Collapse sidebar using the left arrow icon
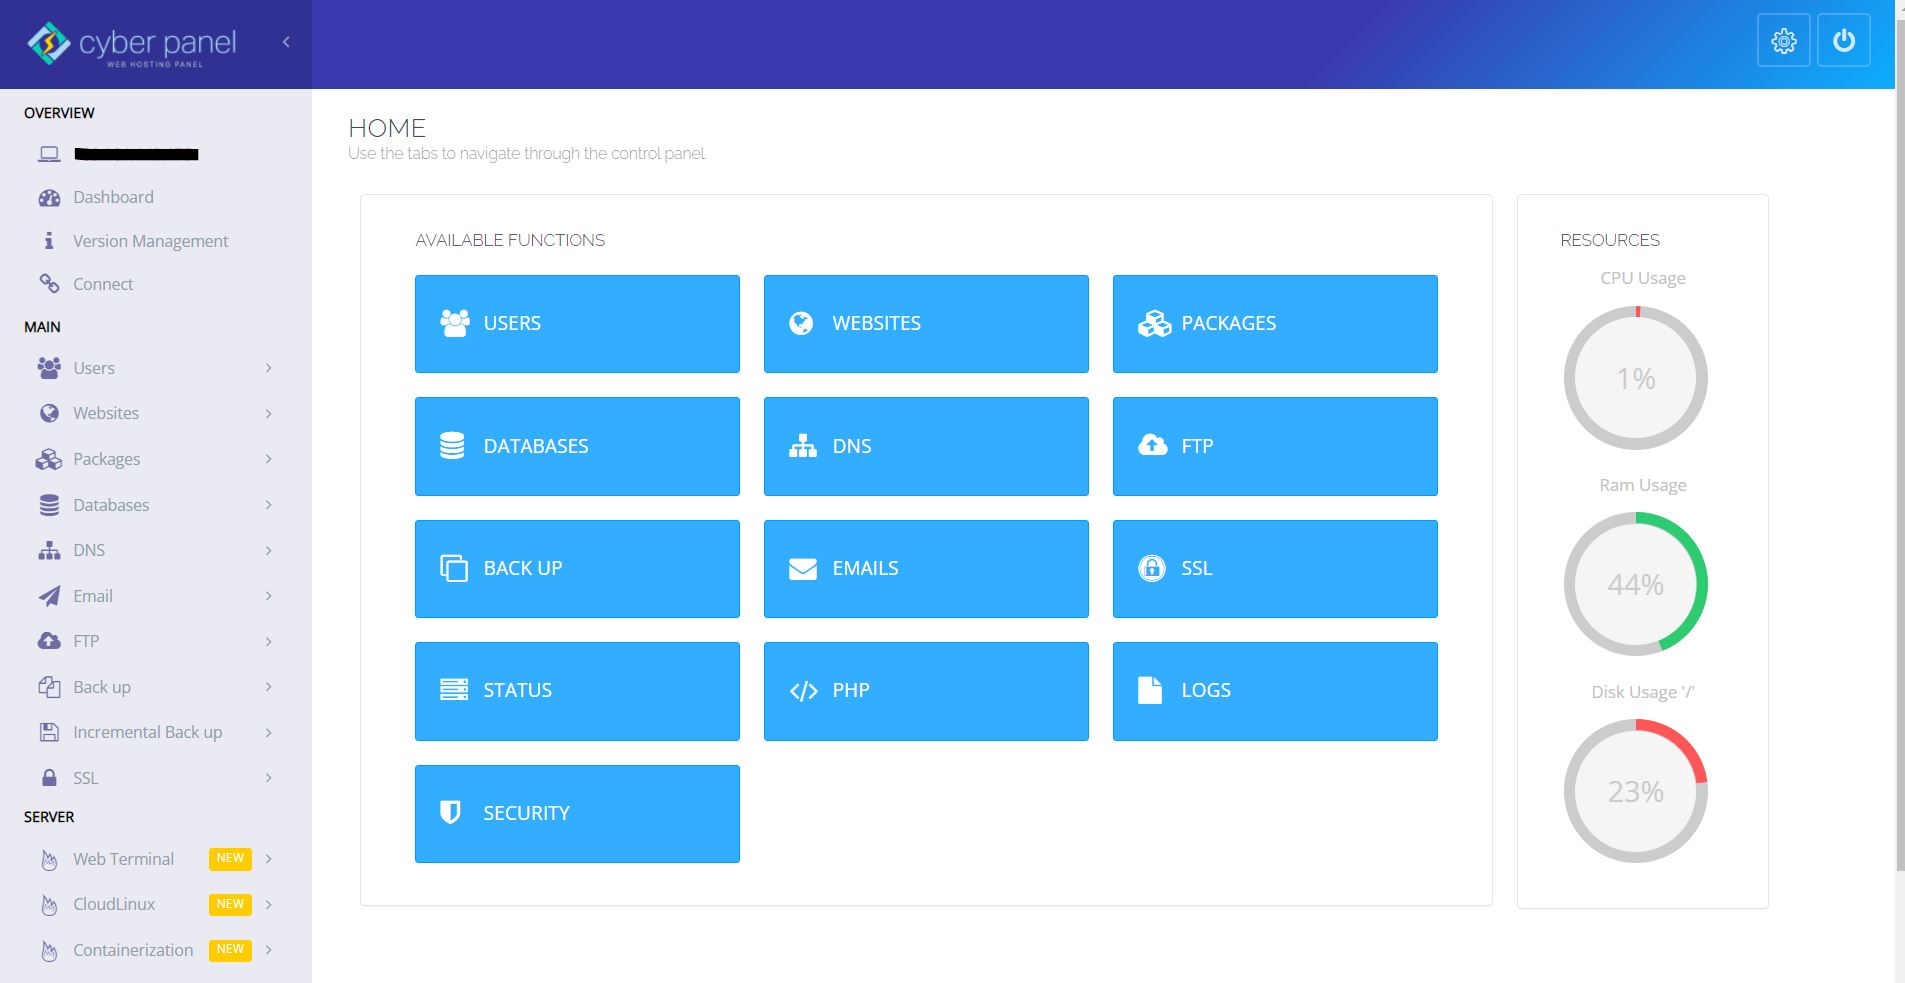The height and width of the screenshot is (983, 1905). (x=286, y=42)
